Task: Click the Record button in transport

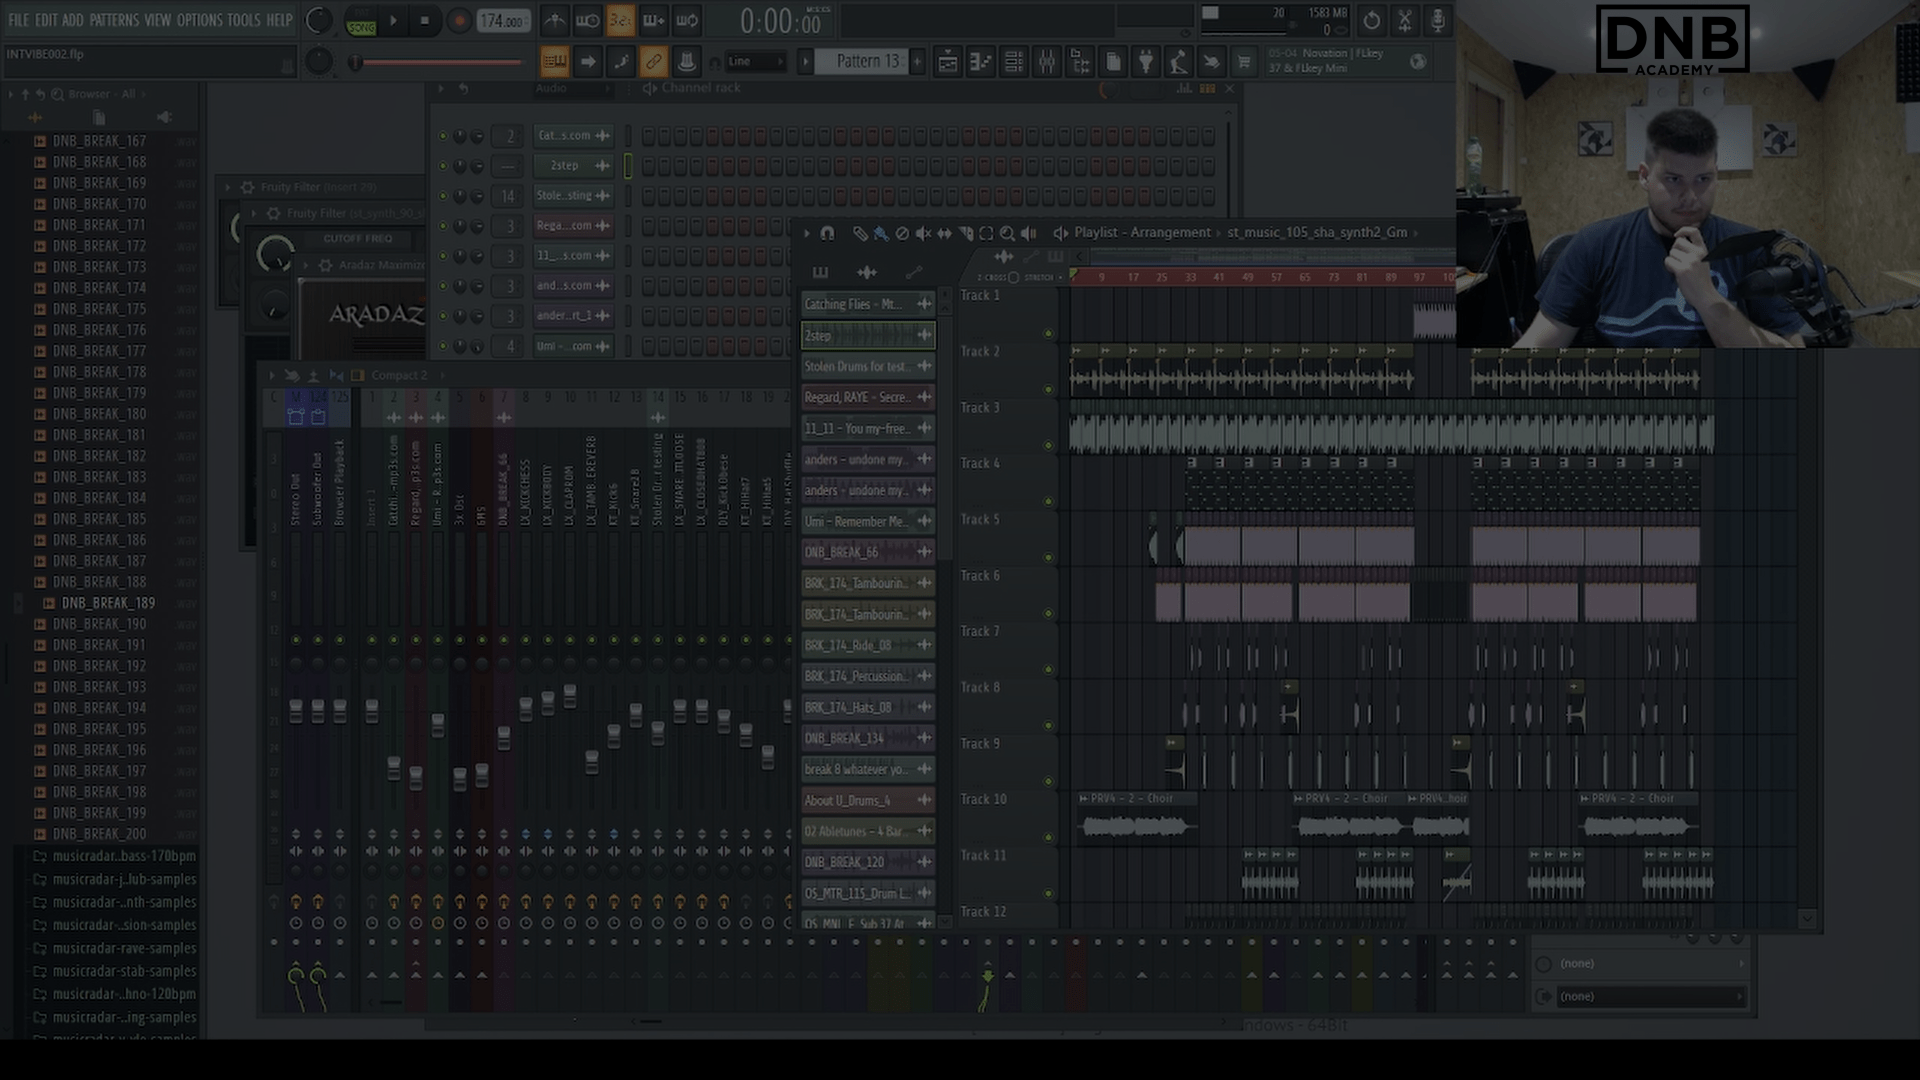Action: point(459,20)
